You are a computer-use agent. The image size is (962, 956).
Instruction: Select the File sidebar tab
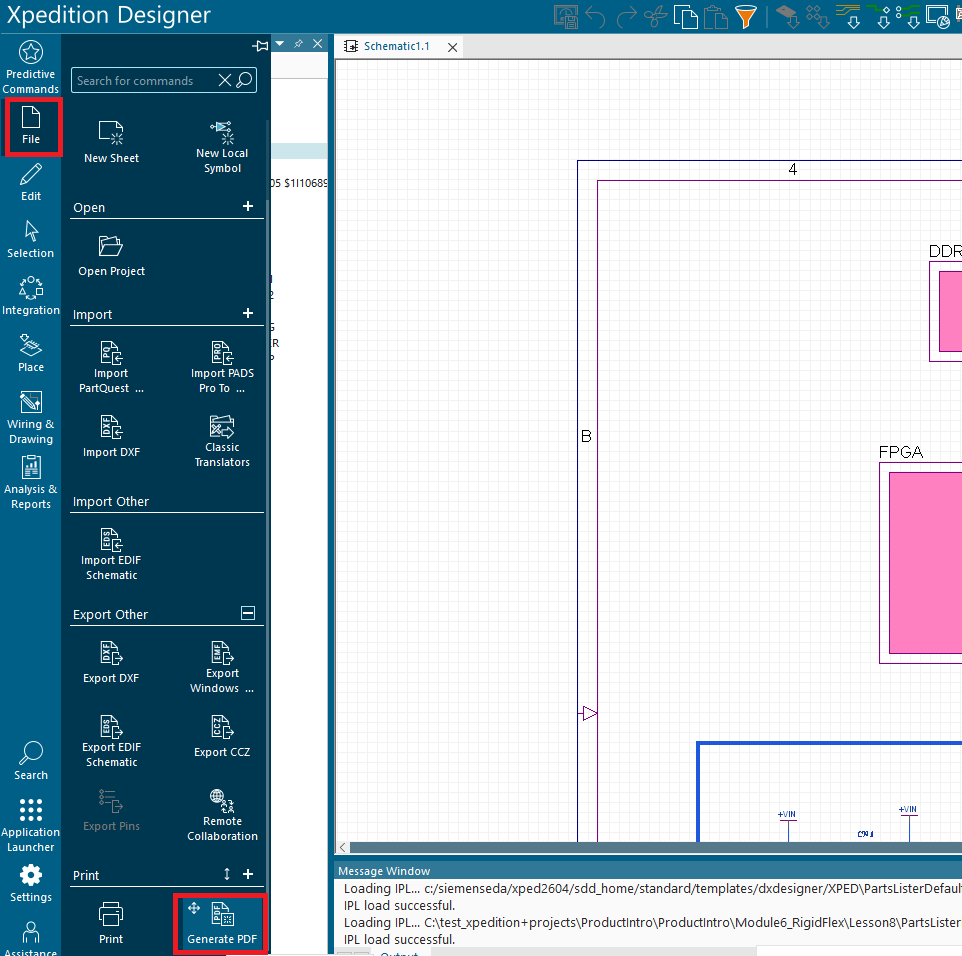coord(33,127)
